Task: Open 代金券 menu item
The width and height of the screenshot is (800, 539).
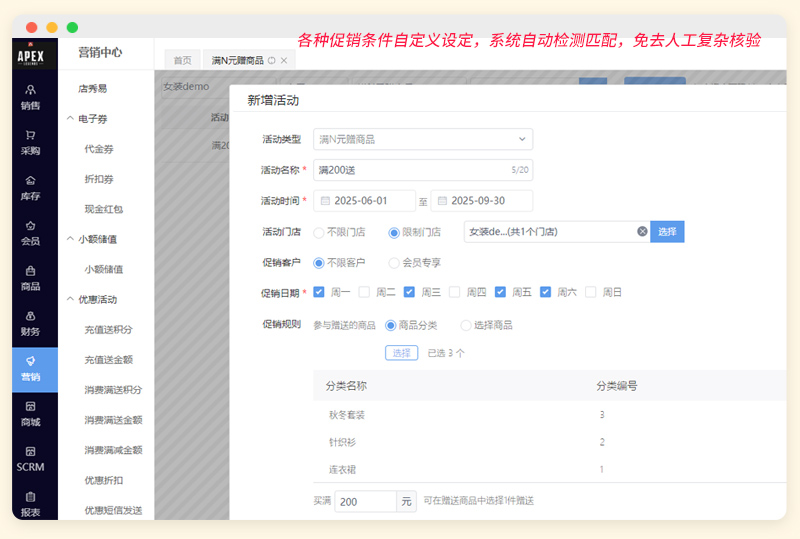Action: coord(98,149)
